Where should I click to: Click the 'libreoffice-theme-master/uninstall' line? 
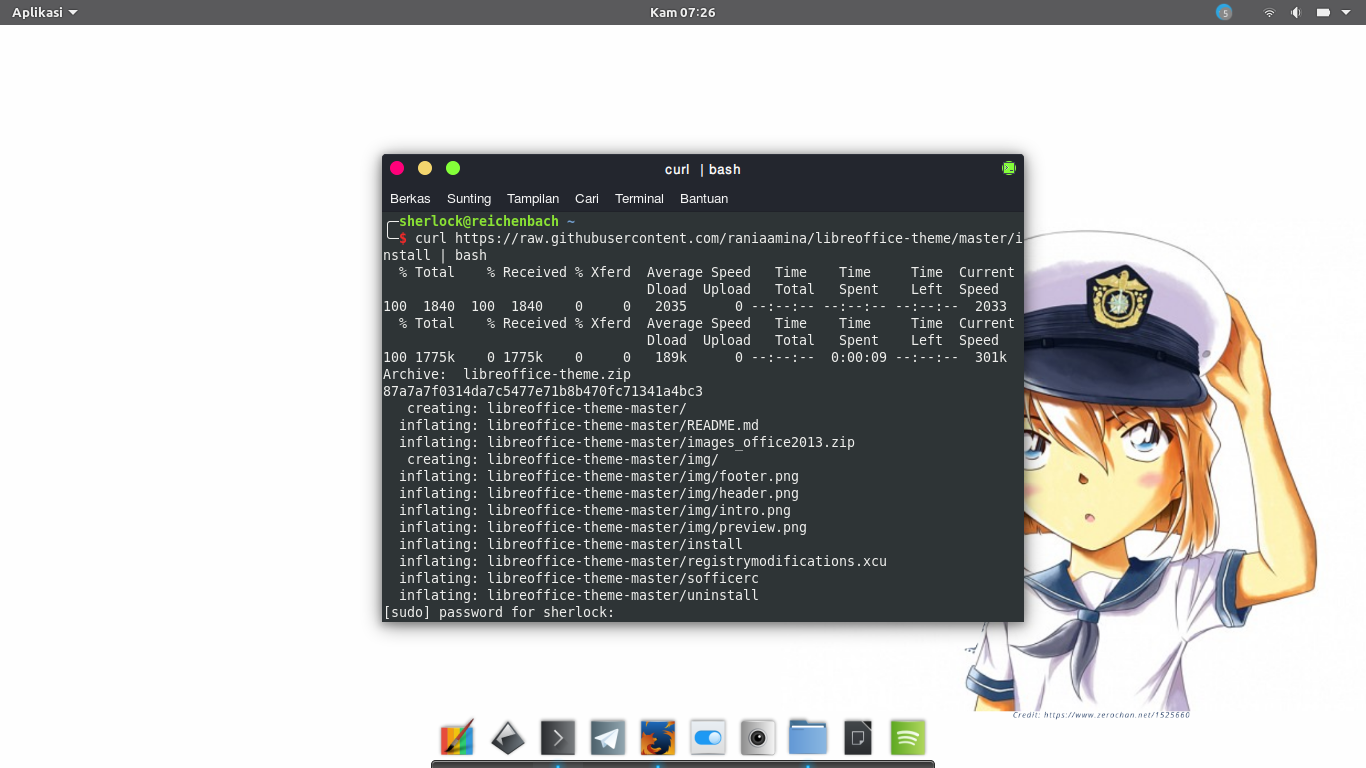click(579, 595)
